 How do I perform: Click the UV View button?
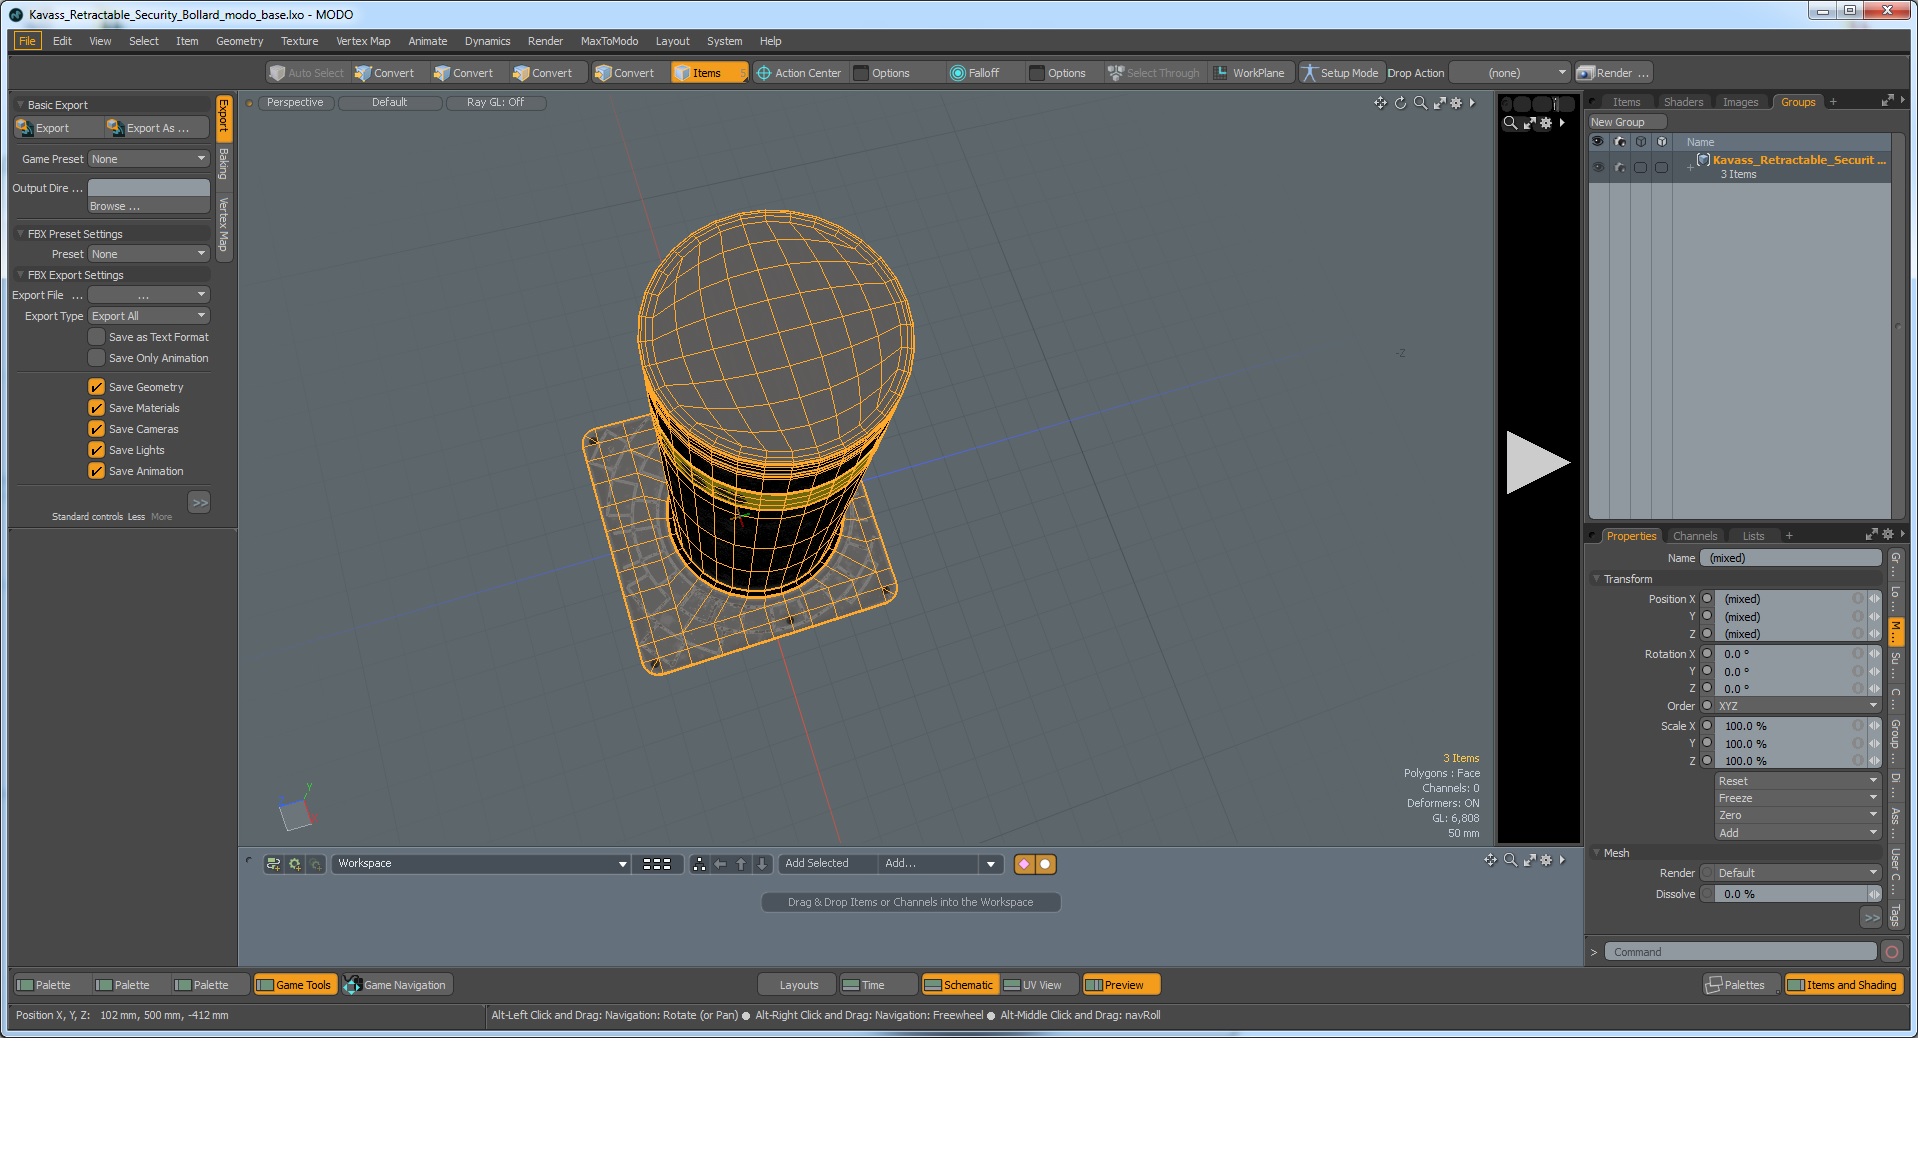(1040, 985)
